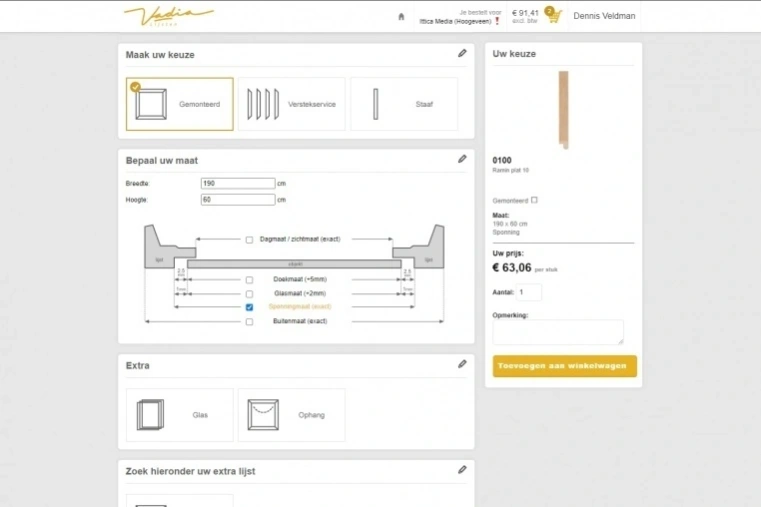The height and width of the screenshot is (507, 761).
Task: Click edit pencil in Extra section
Action: pos(462,364)
